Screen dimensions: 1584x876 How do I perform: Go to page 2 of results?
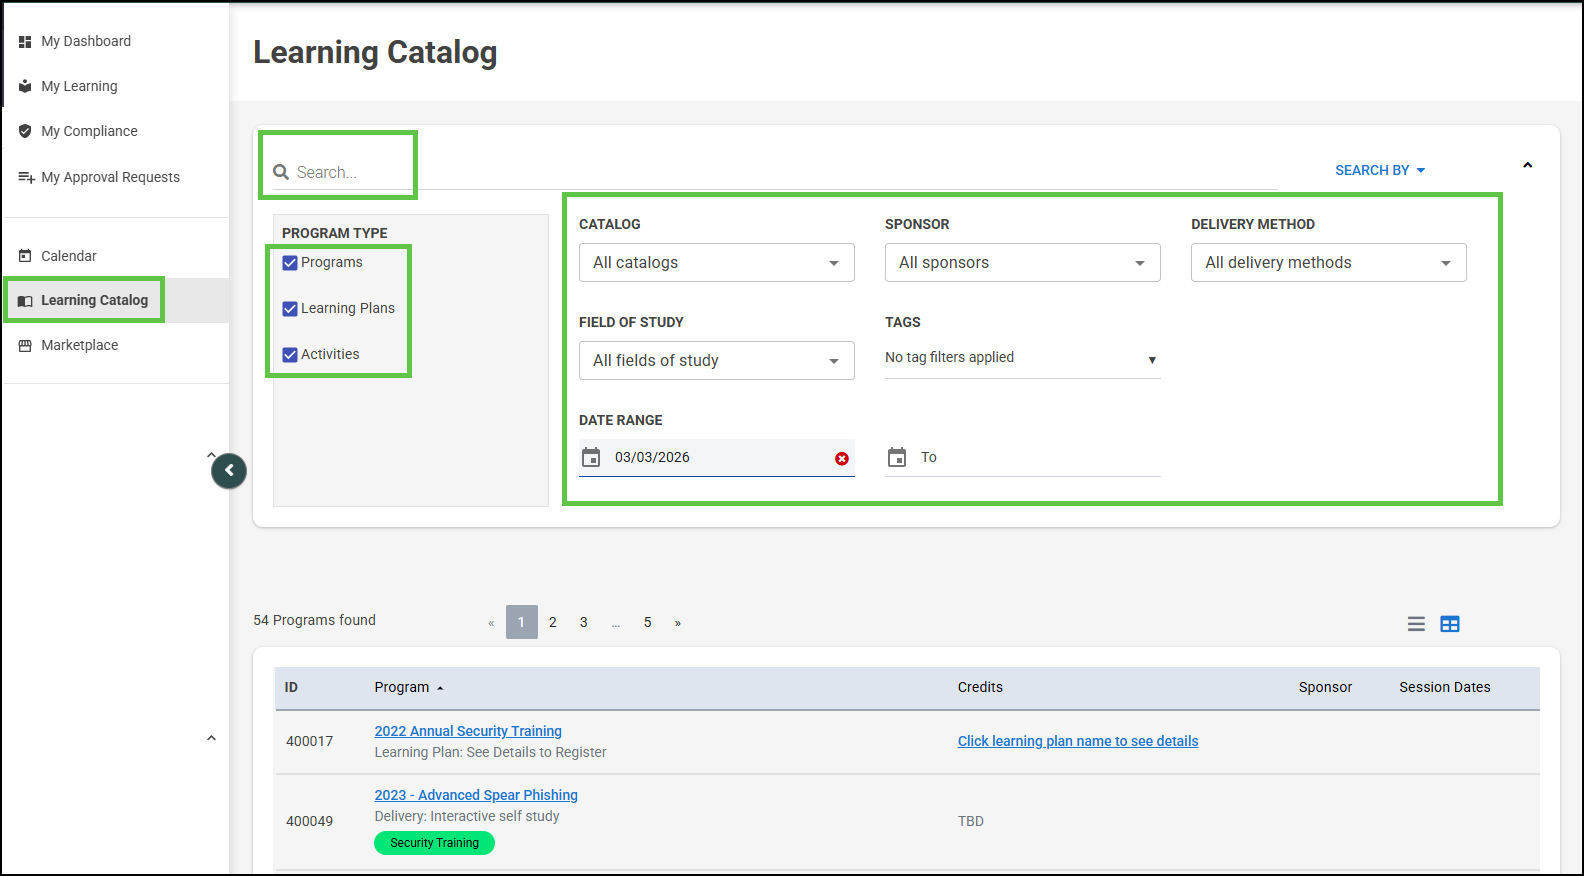point(553,622)
